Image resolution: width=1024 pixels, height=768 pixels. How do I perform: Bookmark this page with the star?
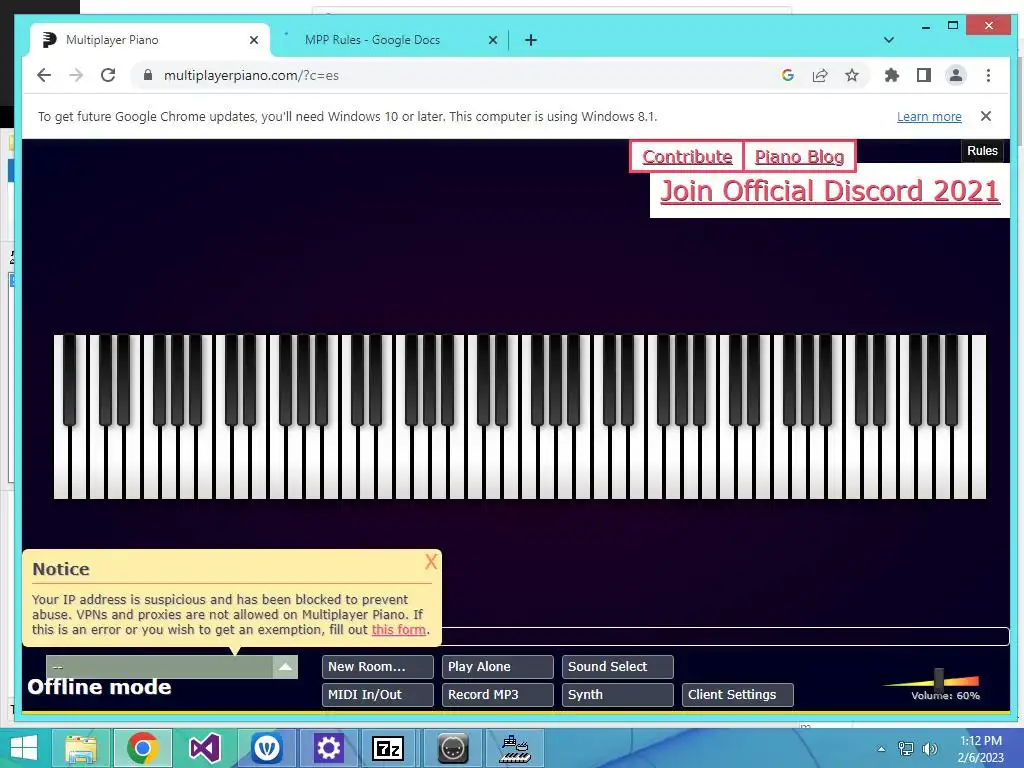(852, 75)
